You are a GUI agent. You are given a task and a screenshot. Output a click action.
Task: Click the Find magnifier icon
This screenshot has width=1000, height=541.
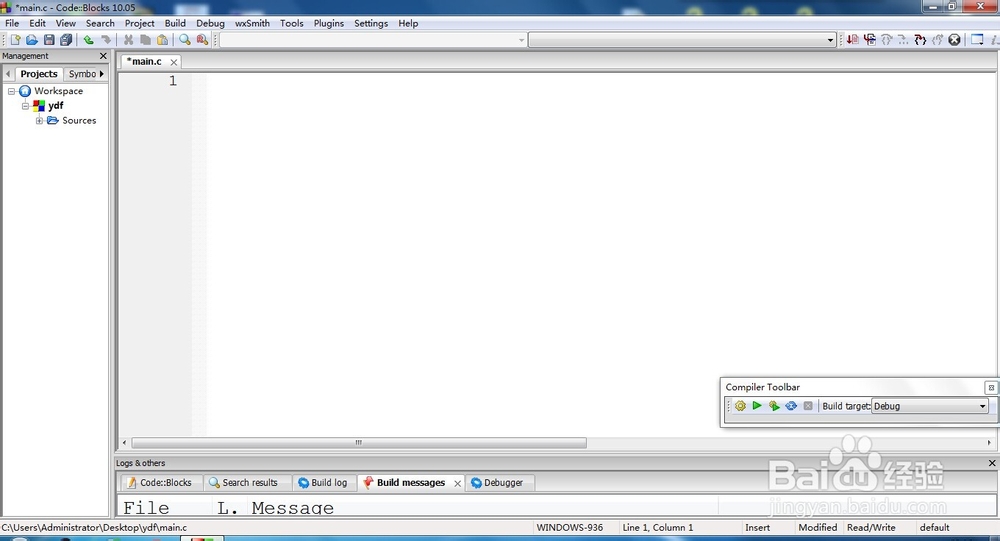pyautogui.click(x=185, y=40)
